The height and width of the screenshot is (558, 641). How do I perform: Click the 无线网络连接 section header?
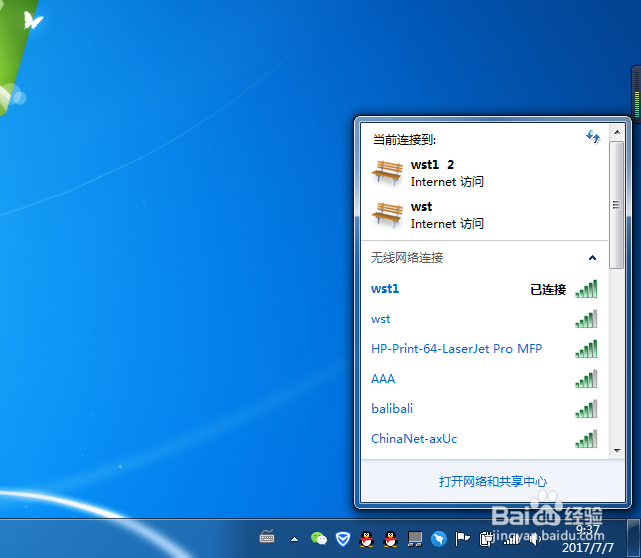[x=484, y=258]
